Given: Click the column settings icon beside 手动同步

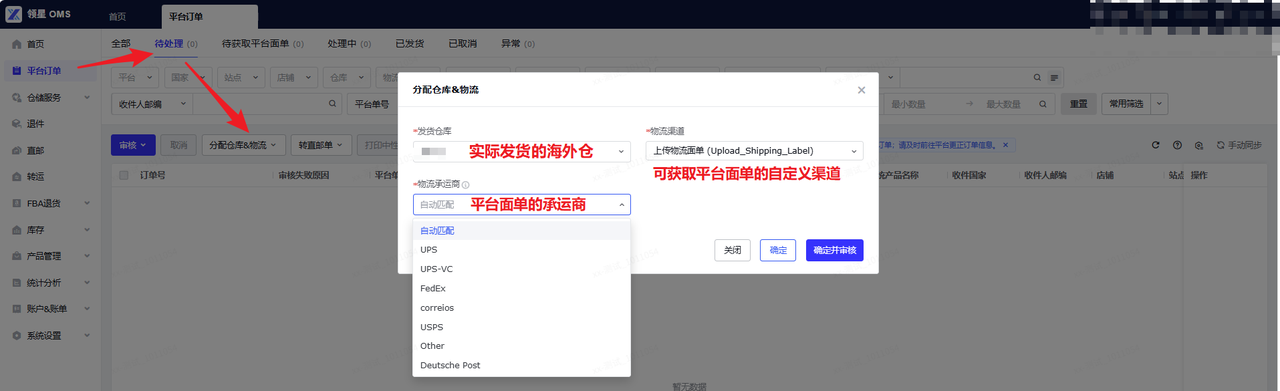Looking at the screenshot, I should pos(1199,145).
